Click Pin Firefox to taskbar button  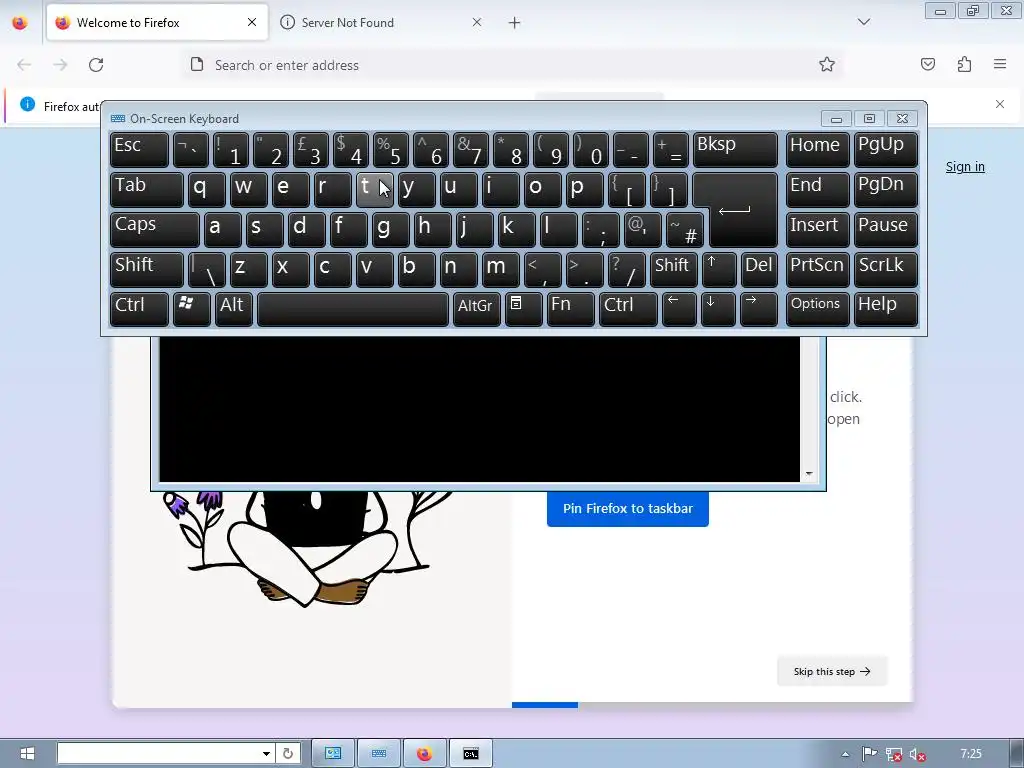pos(628,508)
